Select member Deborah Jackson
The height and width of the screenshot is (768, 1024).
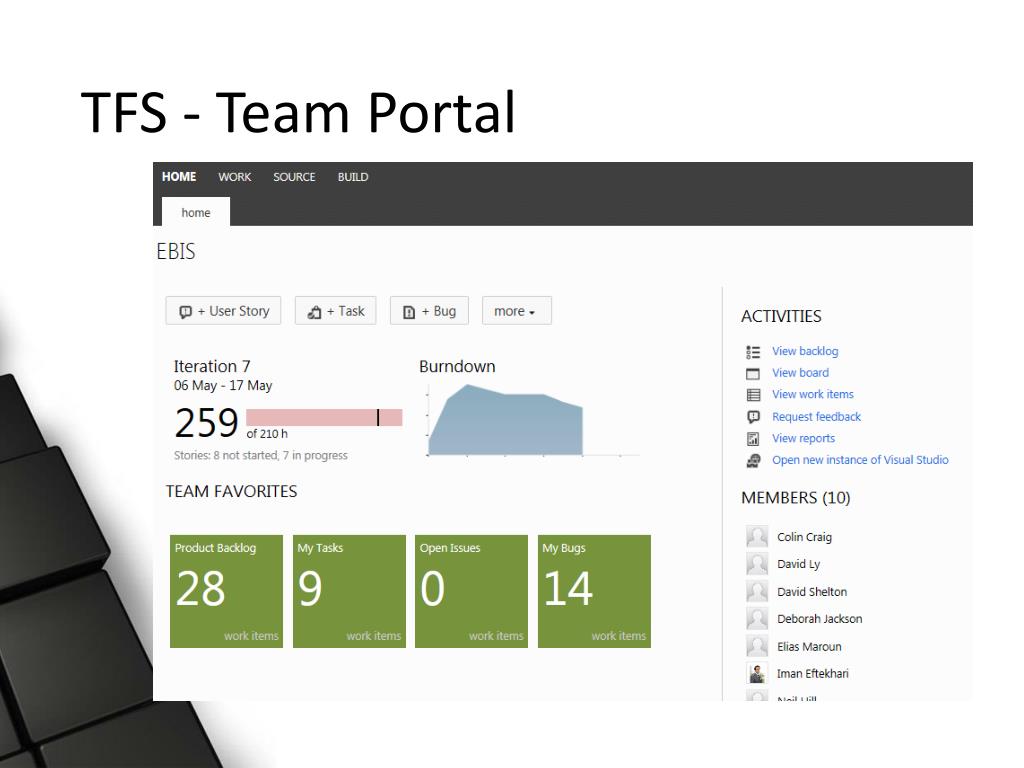[x=820, y=618]
